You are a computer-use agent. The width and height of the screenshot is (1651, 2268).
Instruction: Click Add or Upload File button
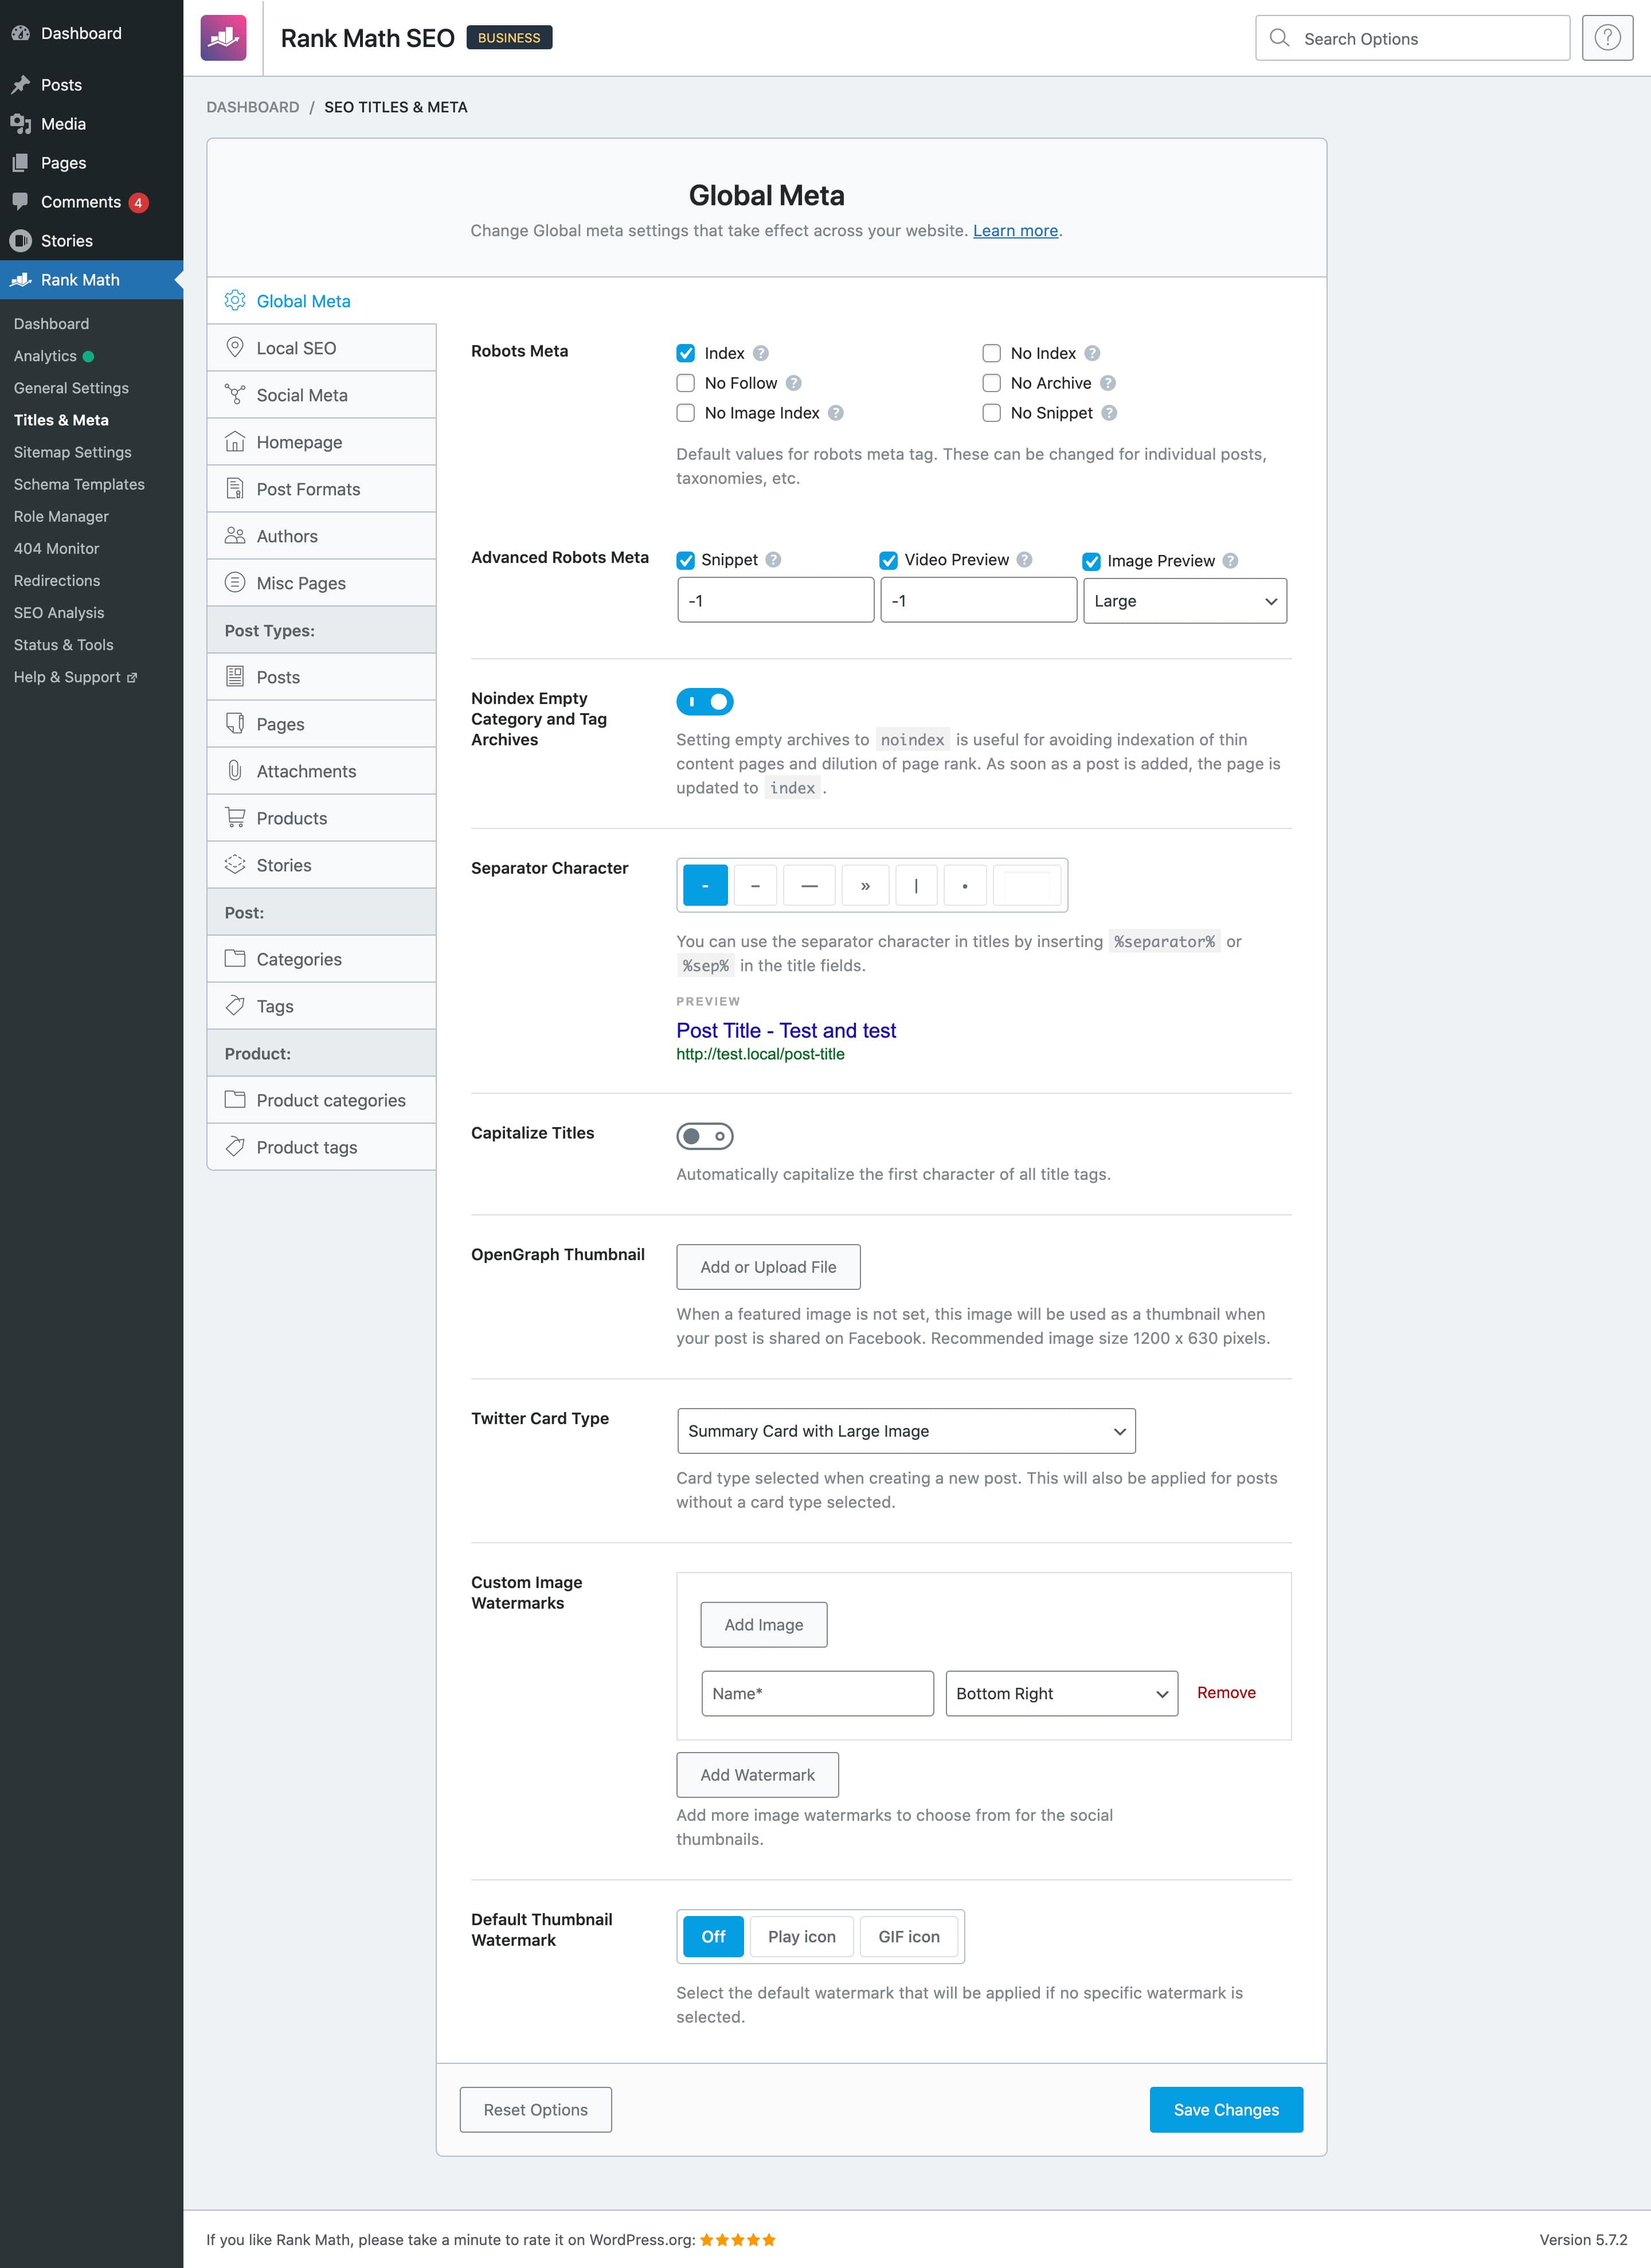point(768,1267)
